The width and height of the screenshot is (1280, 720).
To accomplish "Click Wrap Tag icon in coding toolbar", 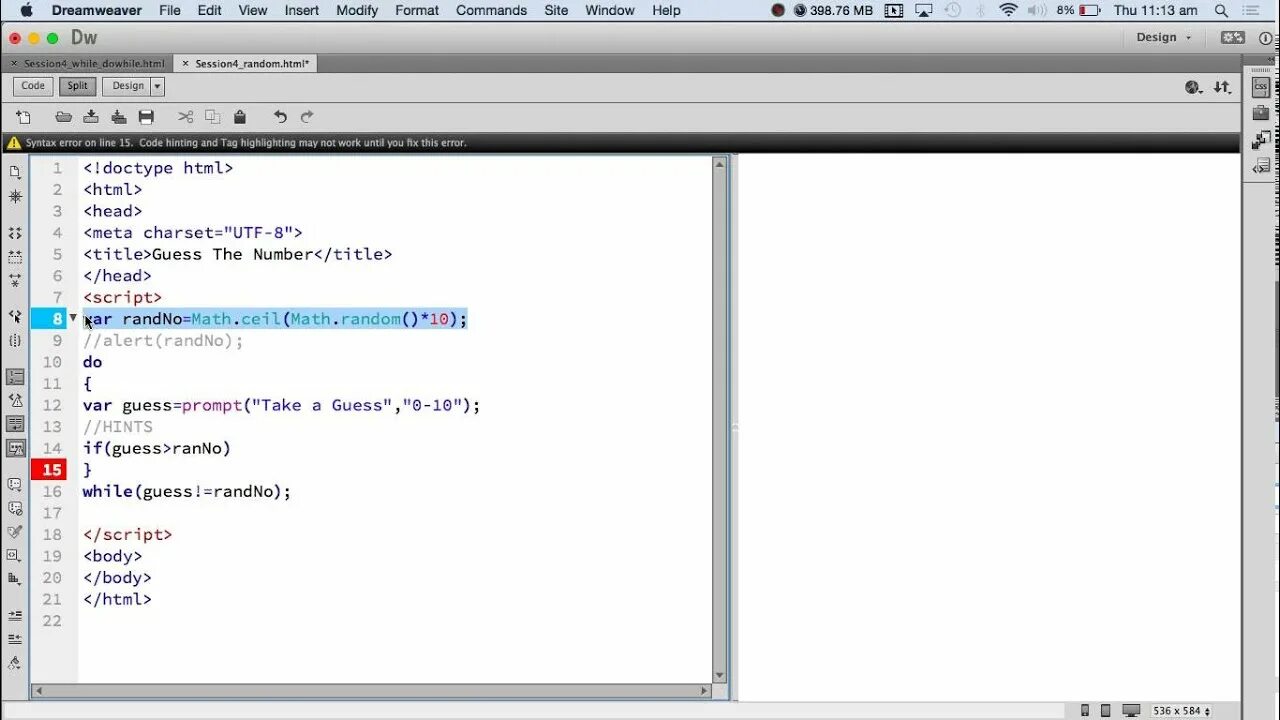I will tap(15, 532).
